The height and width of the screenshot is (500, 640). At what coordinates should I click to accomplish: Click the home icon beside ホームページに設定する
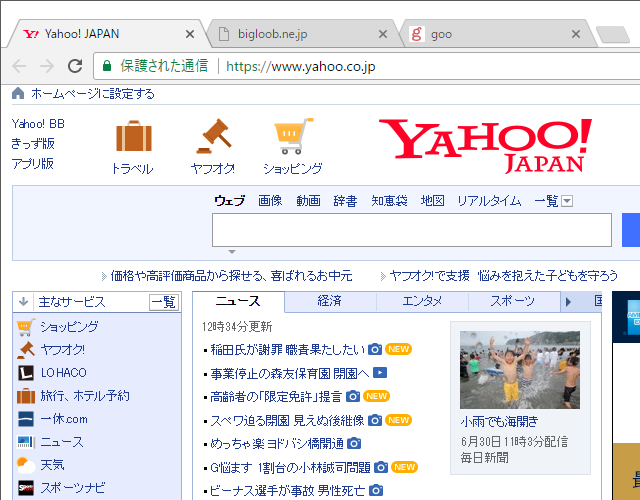click(x=18, y=93)
